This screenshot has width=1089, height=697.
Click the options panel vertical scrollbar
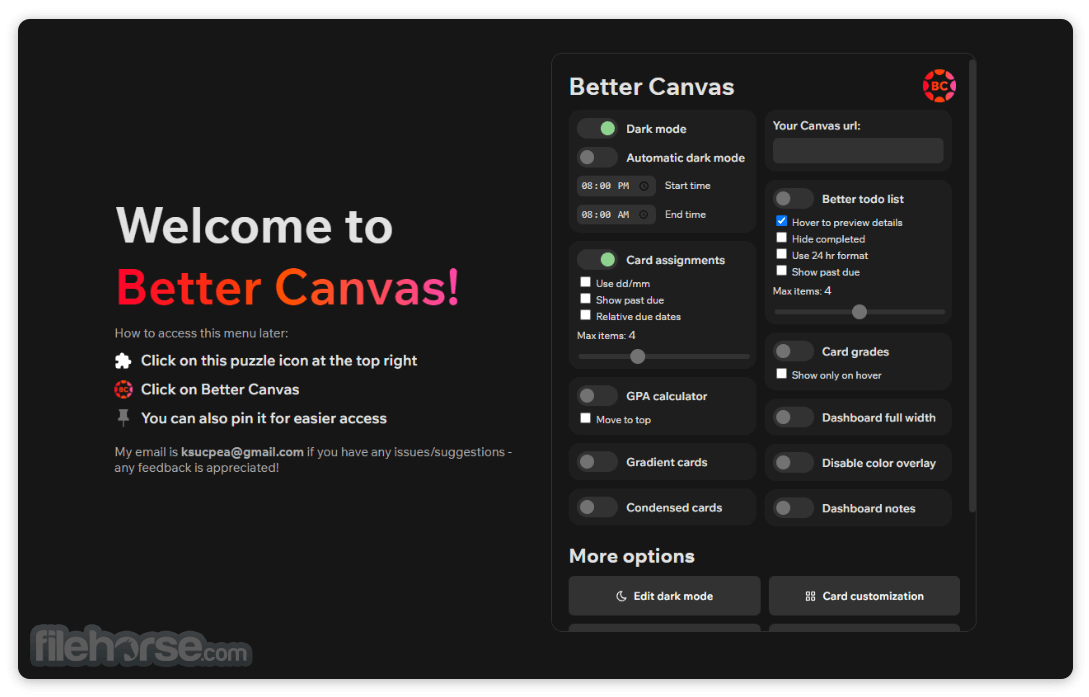(x=972, y=286)
